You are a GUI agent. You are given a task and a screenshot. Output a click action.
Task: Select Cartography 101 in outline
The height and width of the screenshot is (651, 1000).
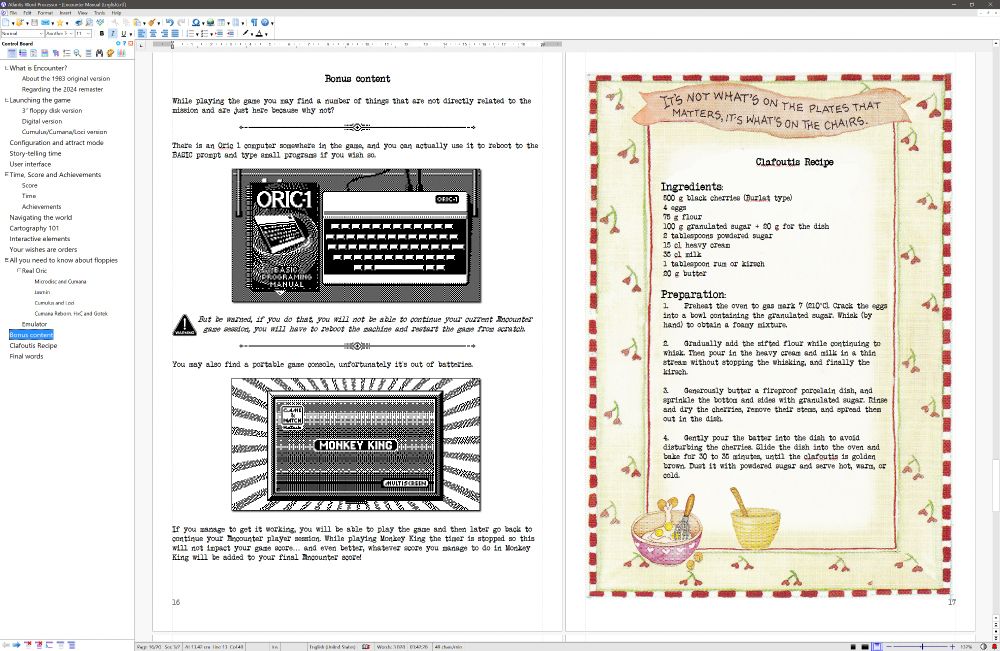coord(34,228)
